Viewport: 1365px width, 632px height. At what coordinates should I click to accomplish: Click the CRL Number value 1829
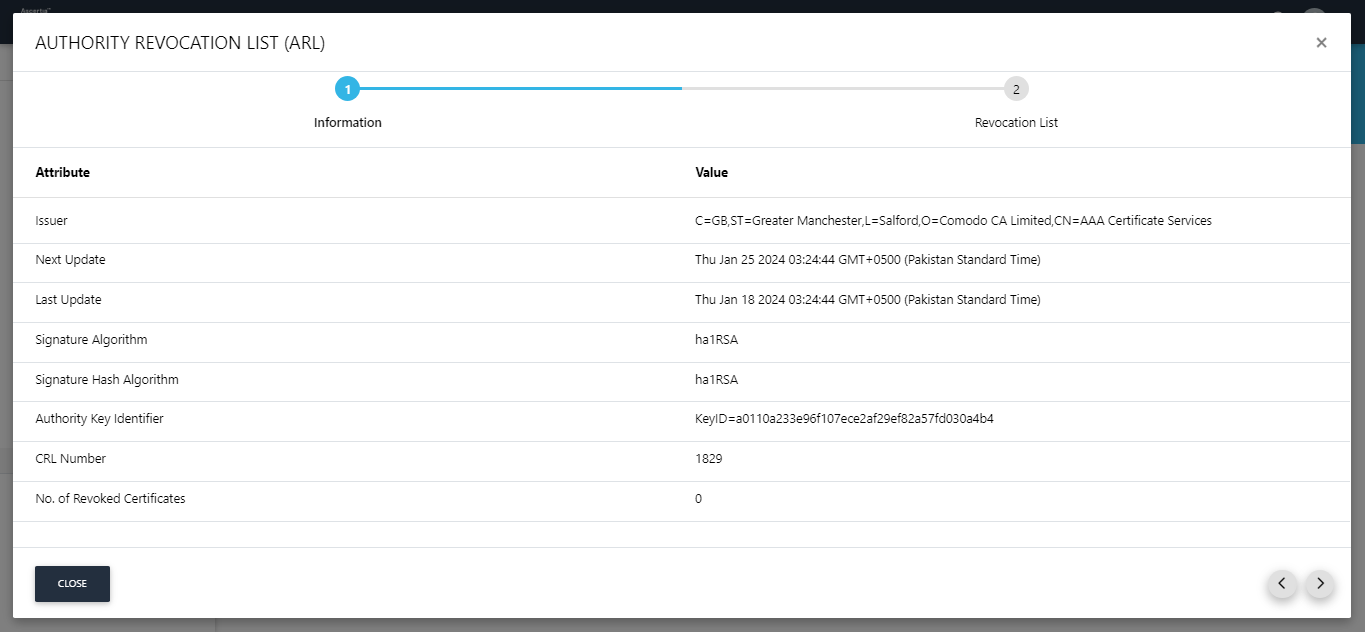click(x=708, y=459)
